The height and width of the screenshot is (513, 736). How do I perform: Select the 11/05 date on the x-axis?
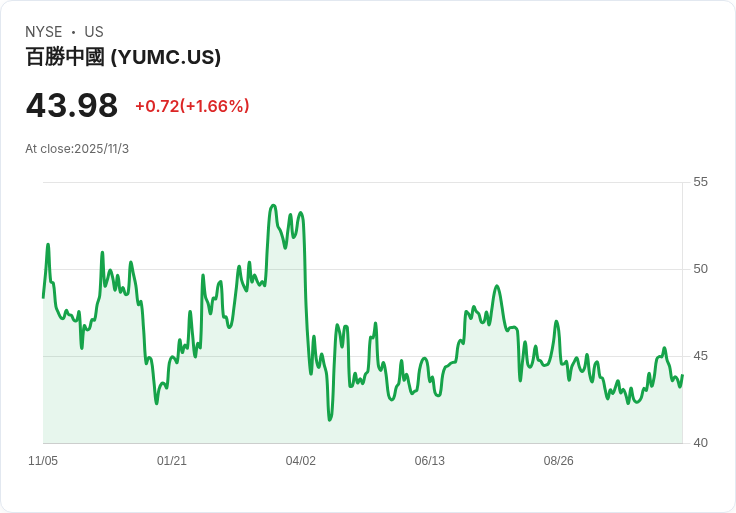click(43, 461)
